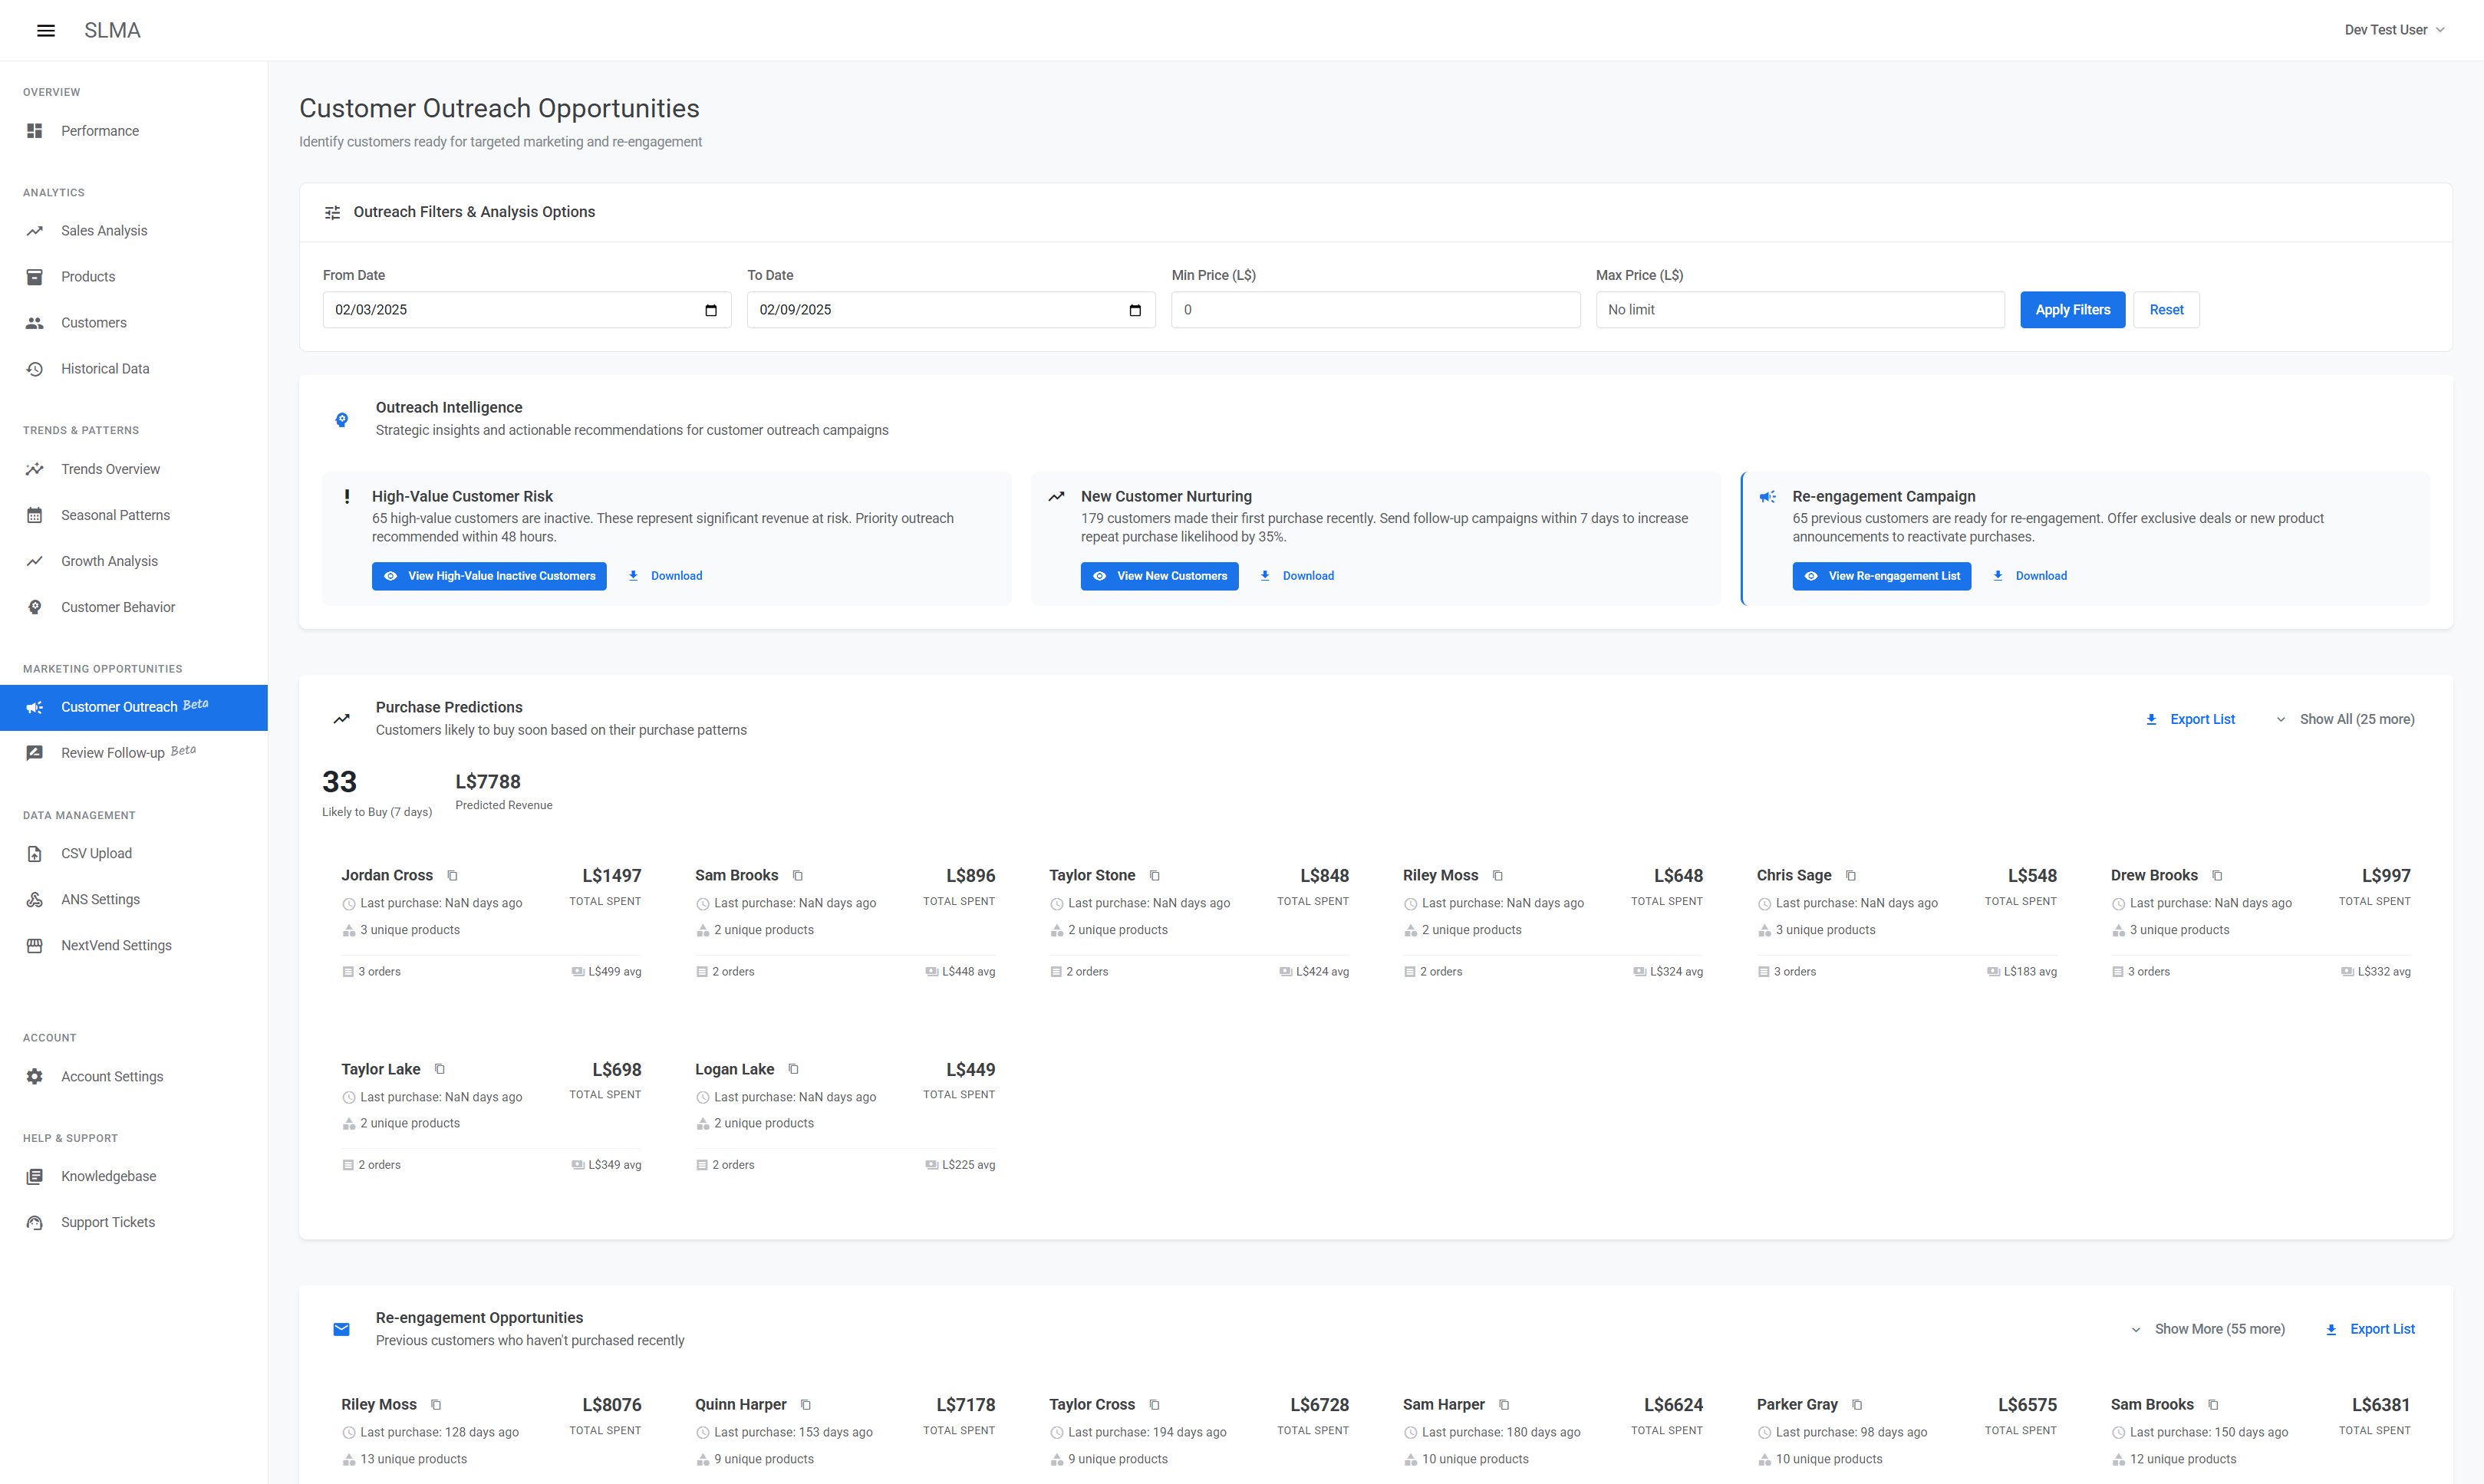
Task: Copy Taylor Cross customer name icon
Action: [x=1155, y=1405]
